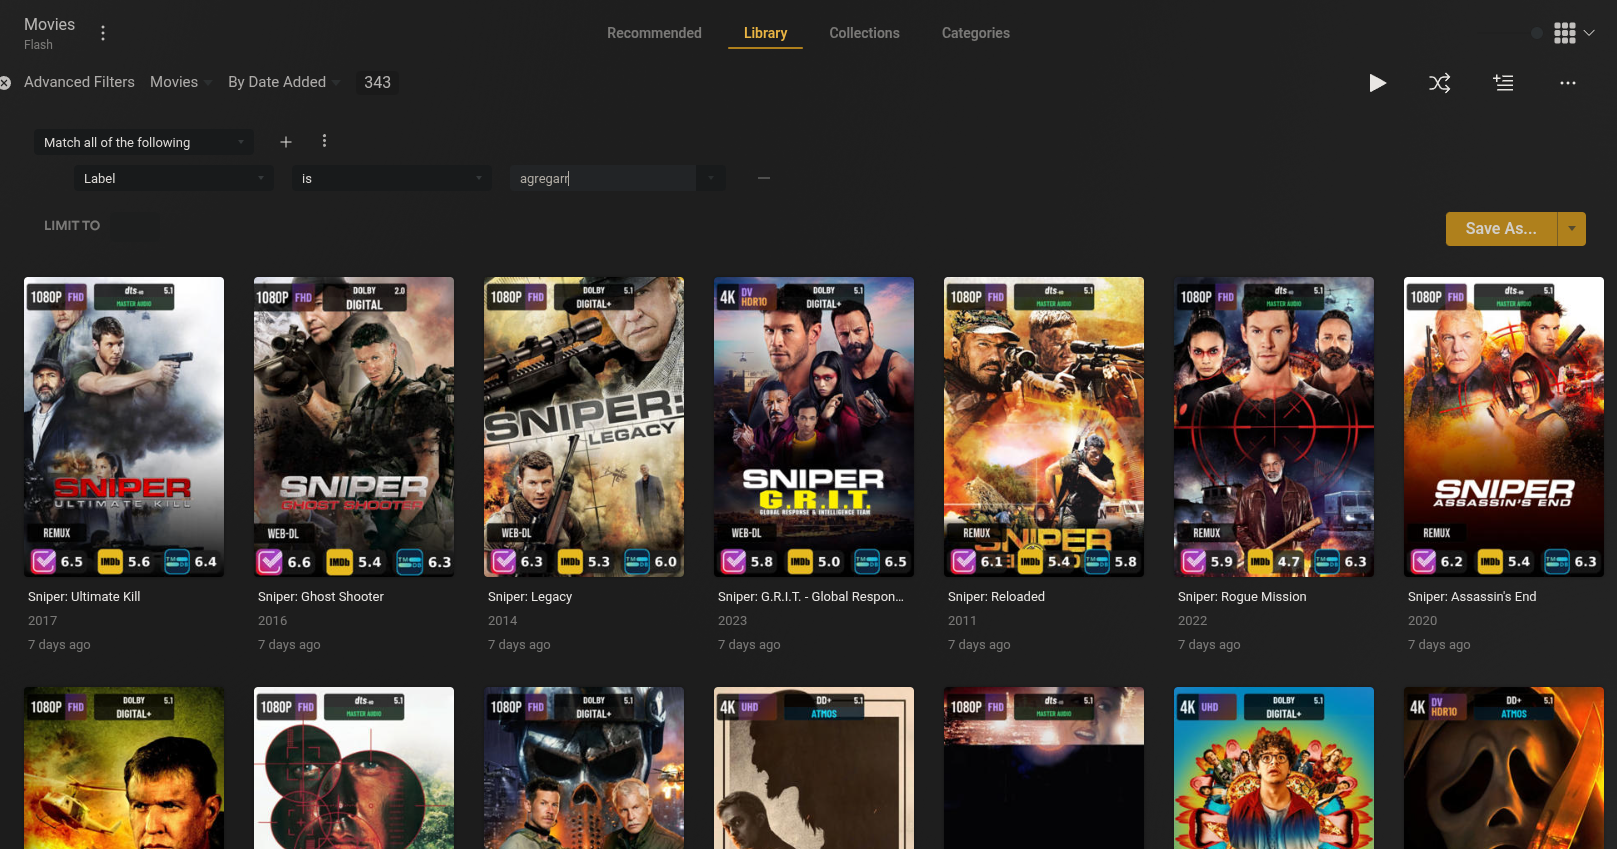The height and width of the screenshot is (849, 1617).
Task: Open Sniper: Assassin's End poster
Action: (x=1504, y=427)
